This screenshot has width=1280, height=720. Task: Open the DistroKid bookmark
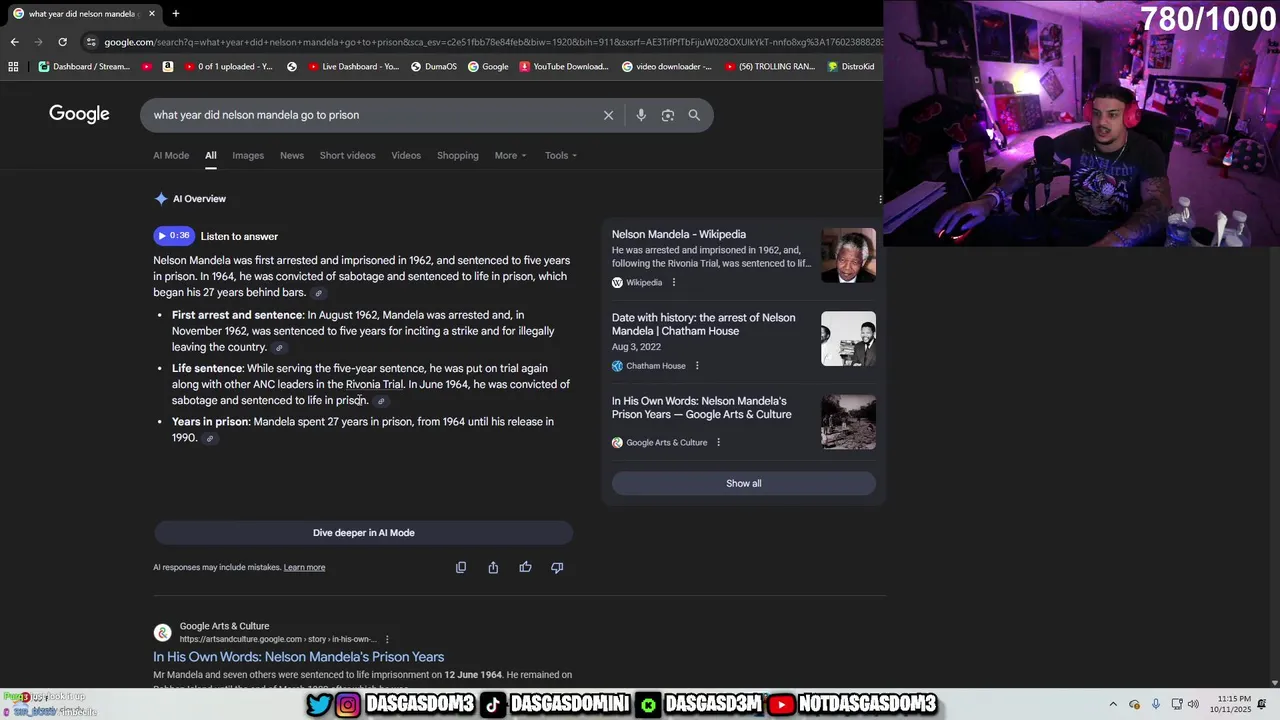point(850,67)
